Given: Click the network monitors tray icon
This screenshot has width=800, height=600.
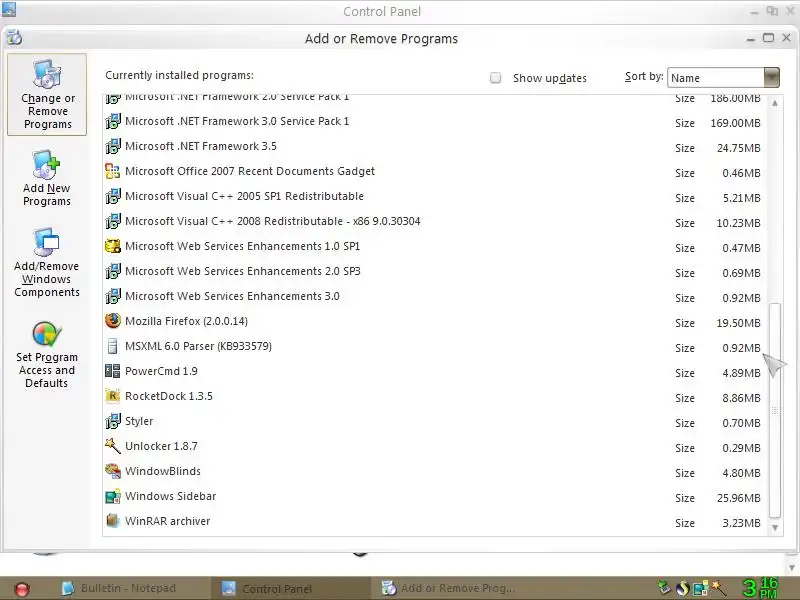Looking at the screenshot, I should coord(701,588).
